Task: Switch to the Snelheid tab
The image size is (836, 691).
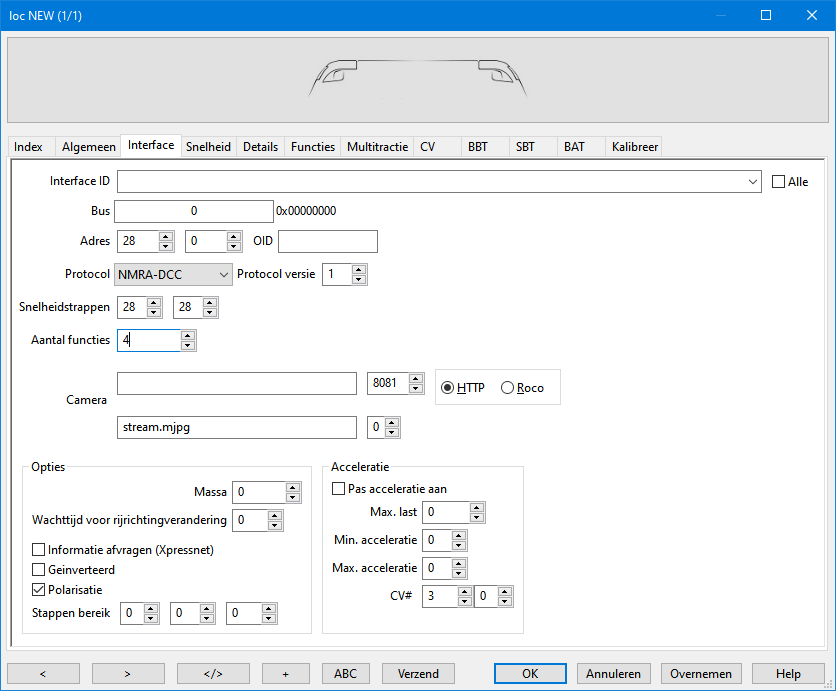Action: (208, 147)
